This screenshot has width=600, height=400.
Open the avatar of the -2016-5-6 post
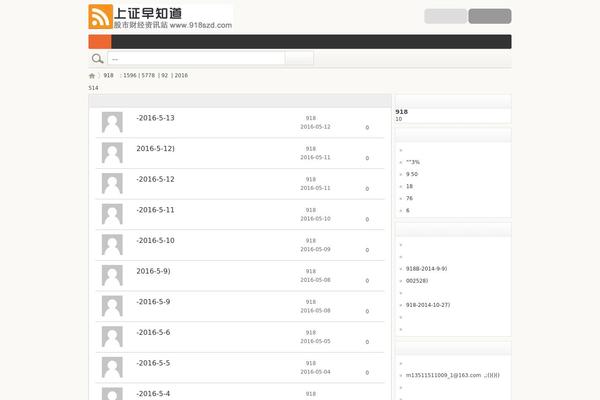click(112, 336)
